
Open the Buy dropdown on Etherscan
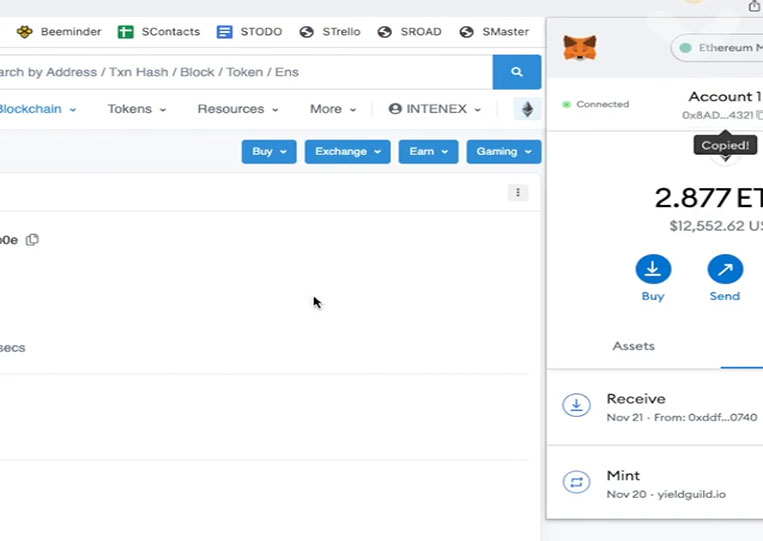[x=269, y=152]
